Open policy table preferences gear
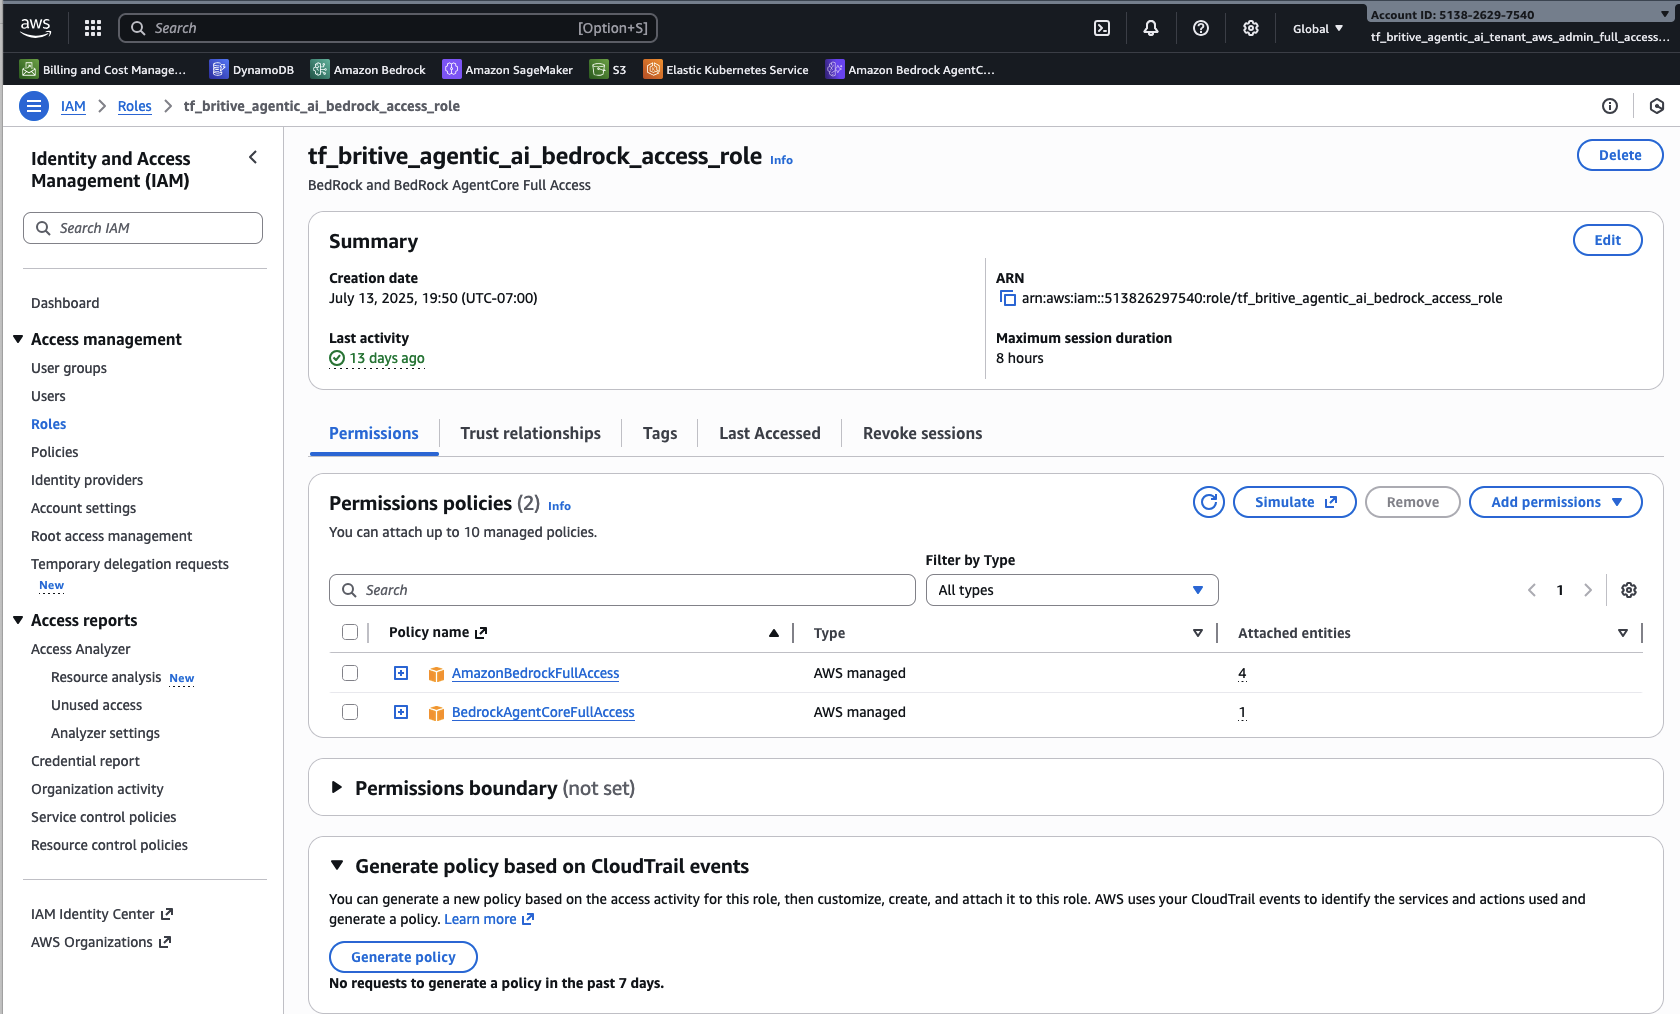The height and width of the screenshot is (1014, 1680). pos(1628,590)
